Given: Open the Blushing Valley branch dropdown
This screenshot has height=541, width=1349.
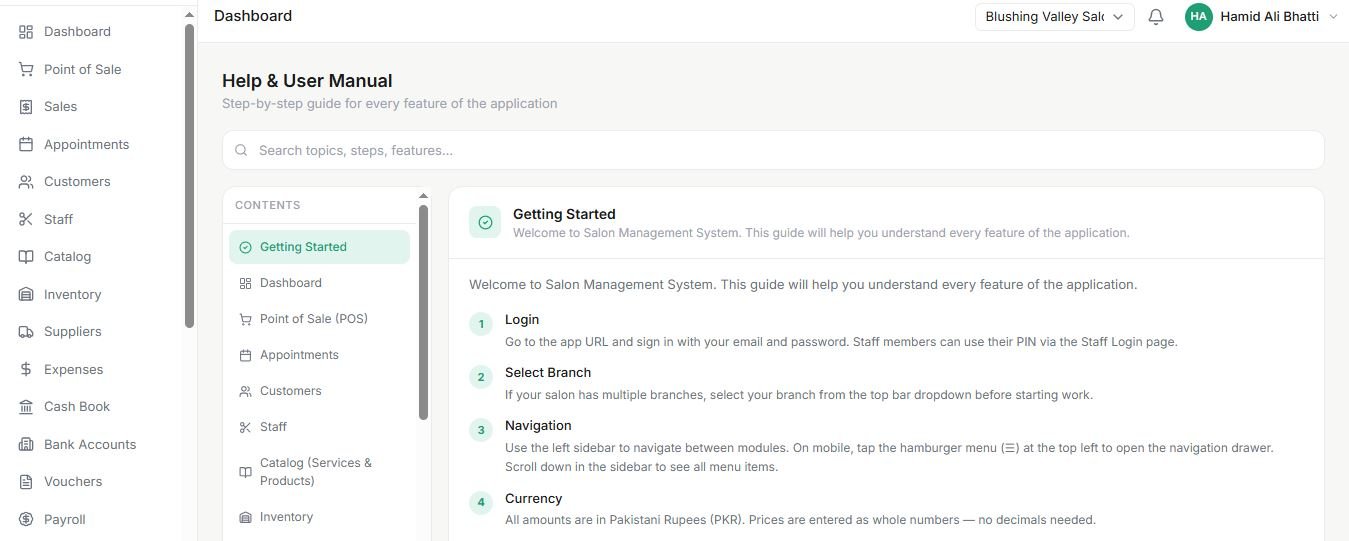Looking at the screenshot, I should [x=1054, y=17].
